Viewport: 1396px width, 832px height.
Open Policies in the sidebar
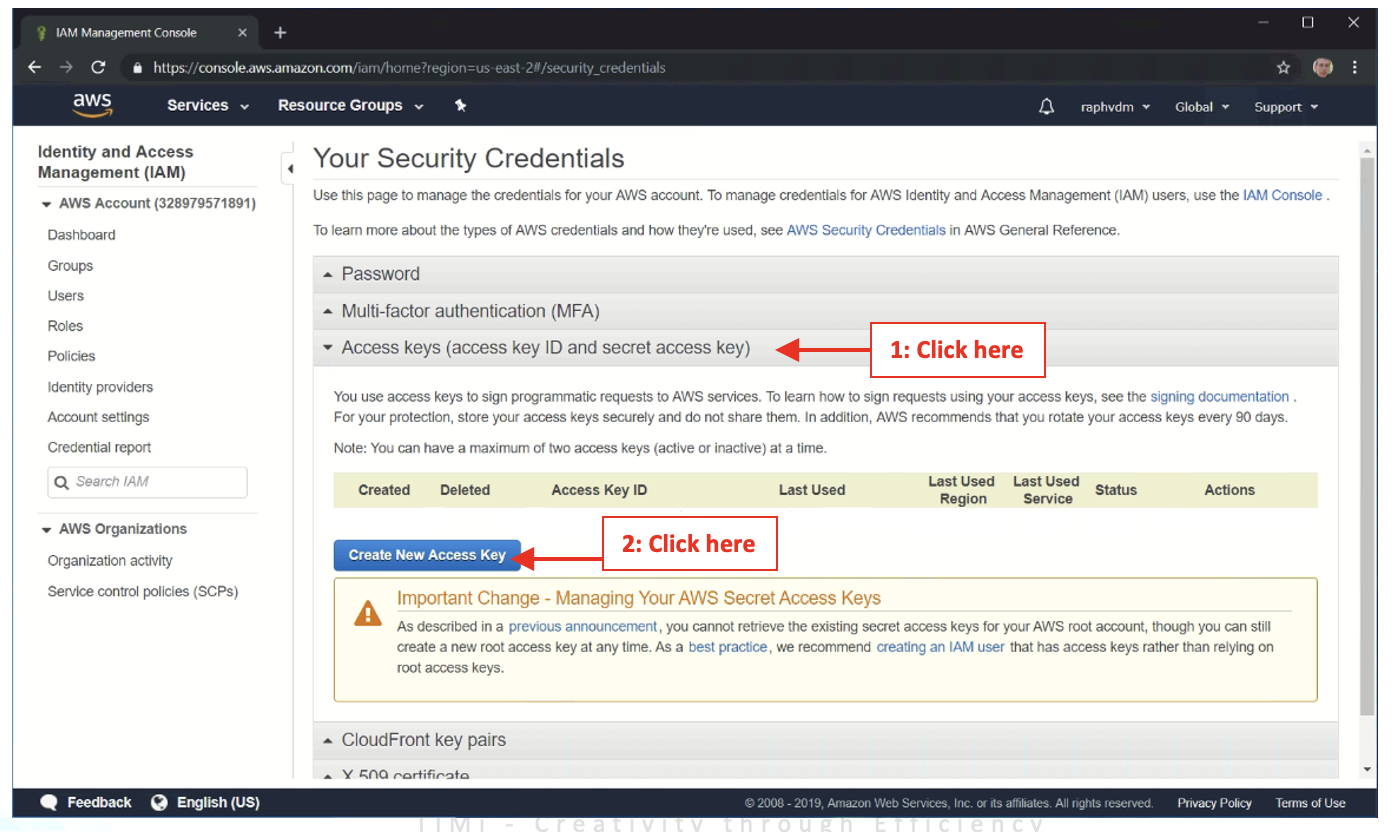tap(71, 356)
